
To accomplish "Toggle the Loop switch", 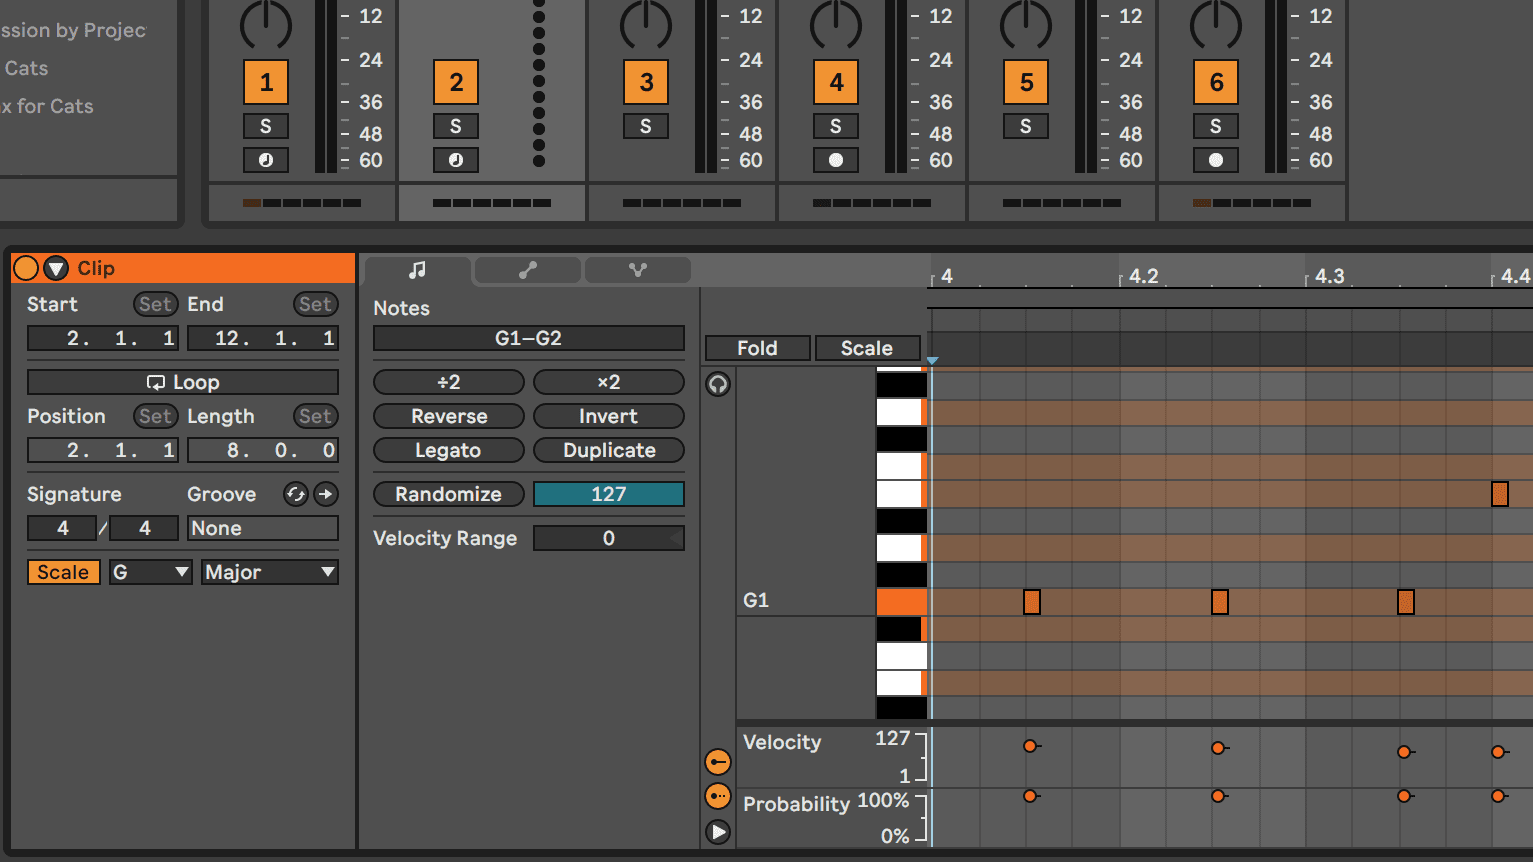I will (x=183, y=382).
